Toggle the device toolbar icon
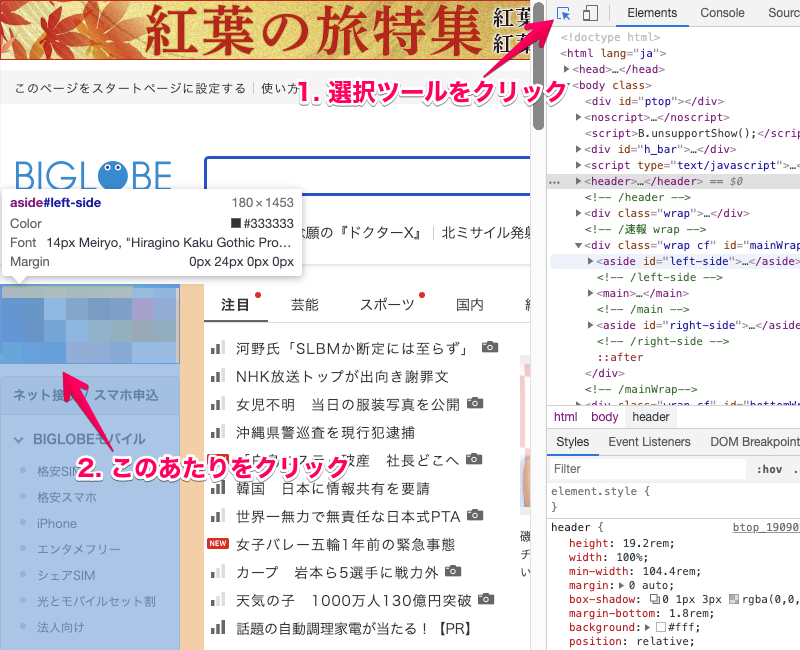This screenshot has height=650, width=800. (x=590, y=14)
